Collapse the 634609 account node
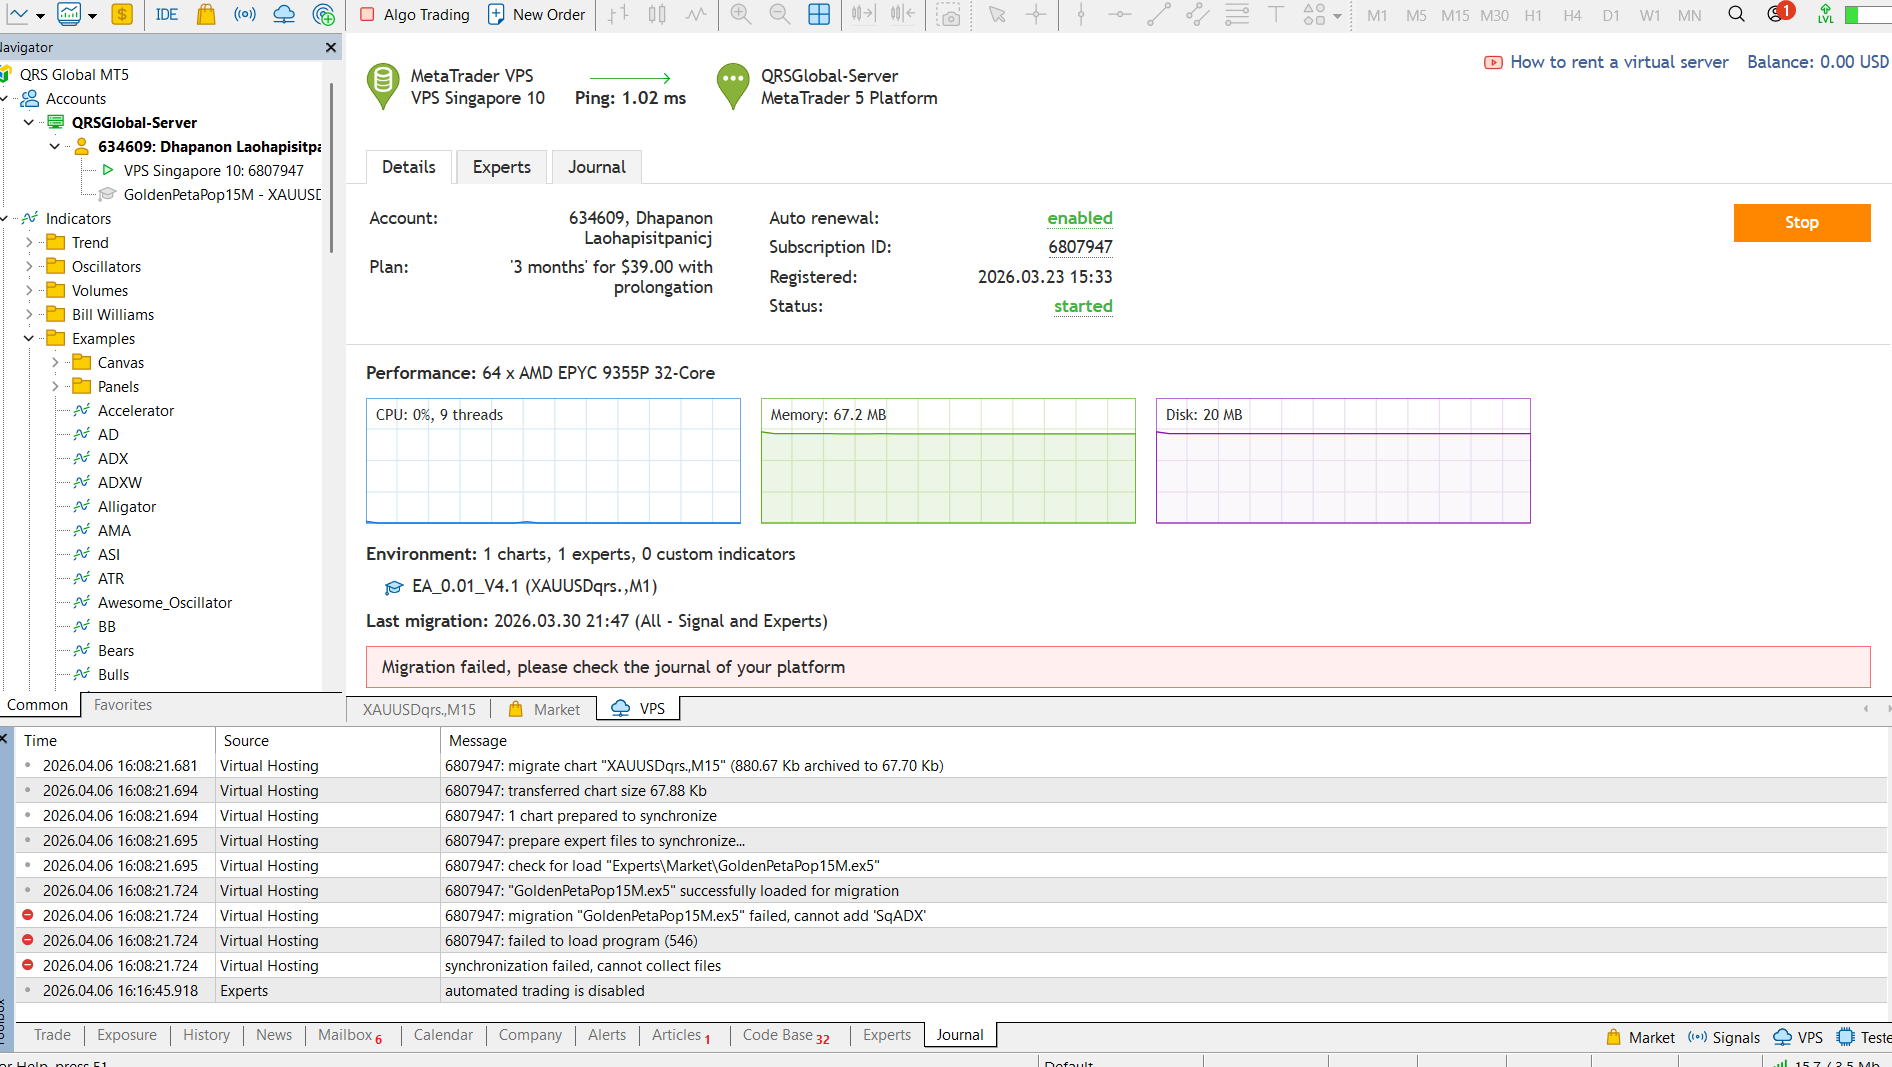The height and width of the screenshot is (1067, 1892). click(55, 146)
